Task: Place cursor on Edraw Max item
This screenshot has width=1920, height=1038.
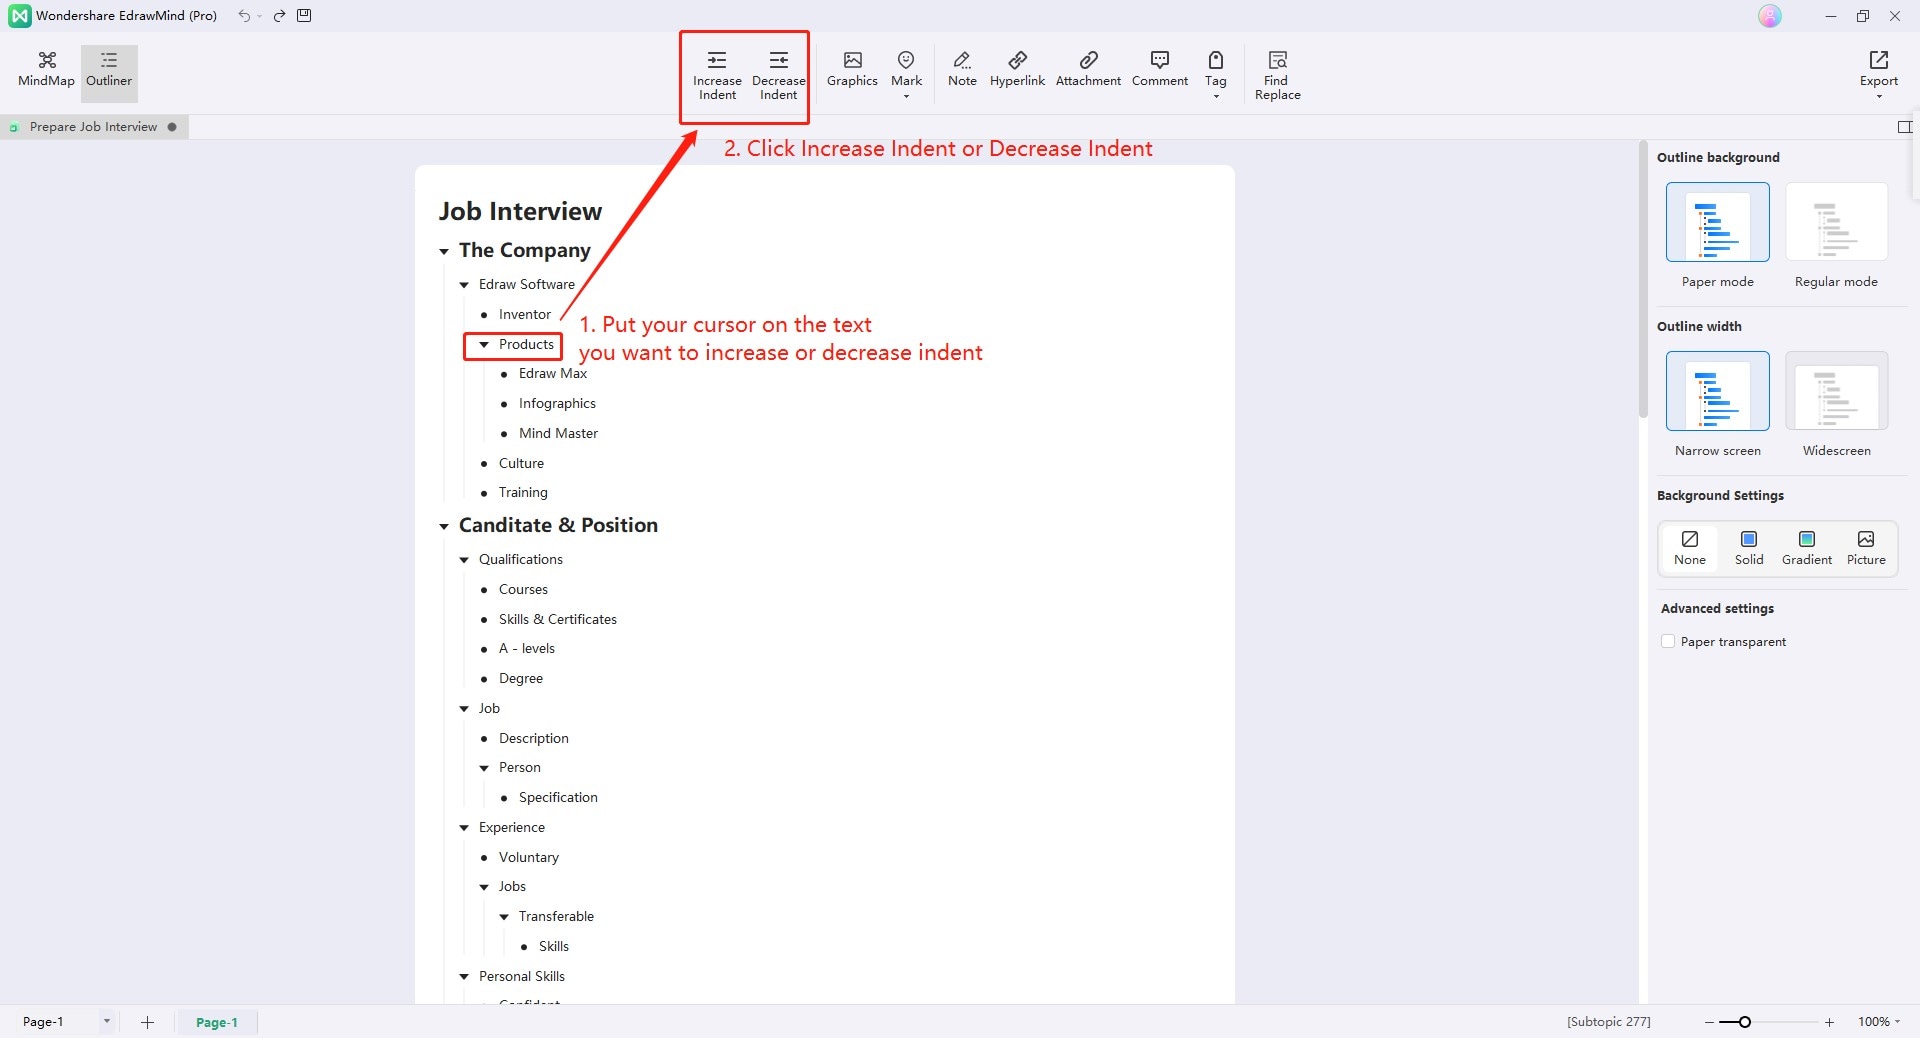Action: tap(553, 374)
